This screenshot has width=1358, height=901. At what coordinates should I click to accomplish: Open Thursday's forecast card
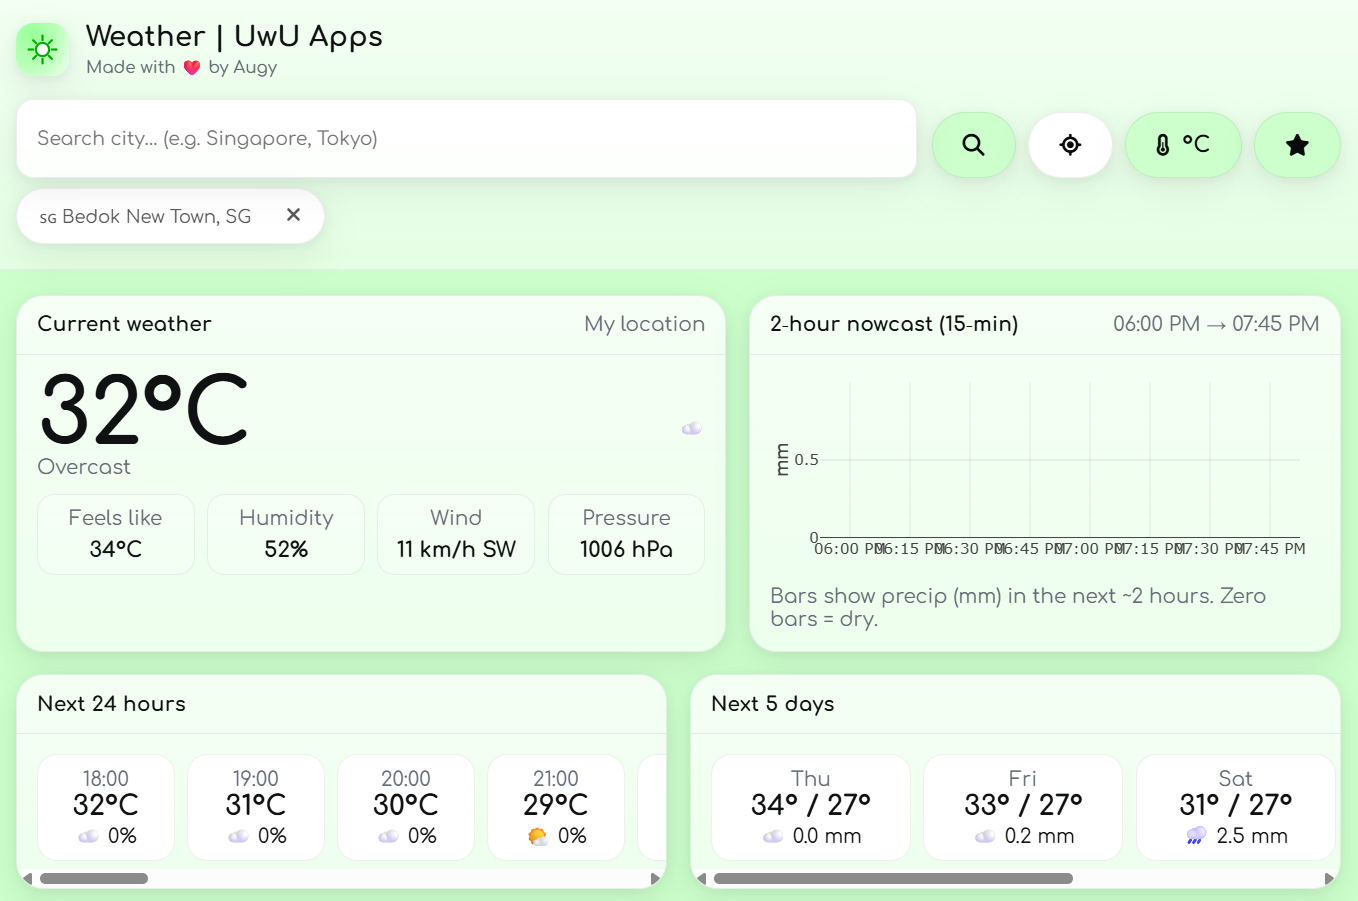[x=810, y=807]
